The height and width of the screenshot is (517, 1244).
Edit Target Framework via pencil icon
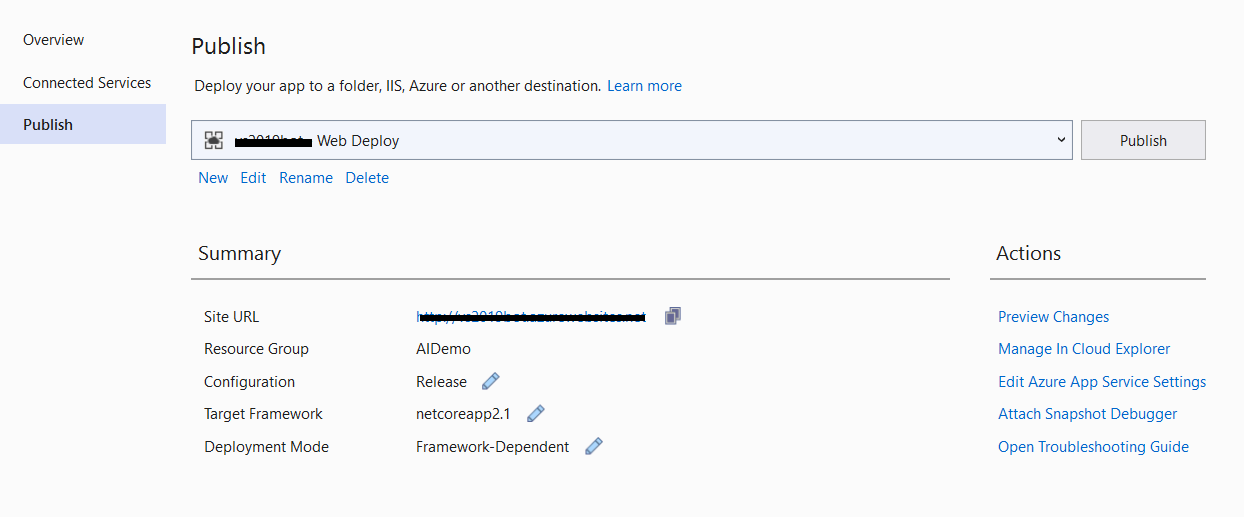(536, 413)
